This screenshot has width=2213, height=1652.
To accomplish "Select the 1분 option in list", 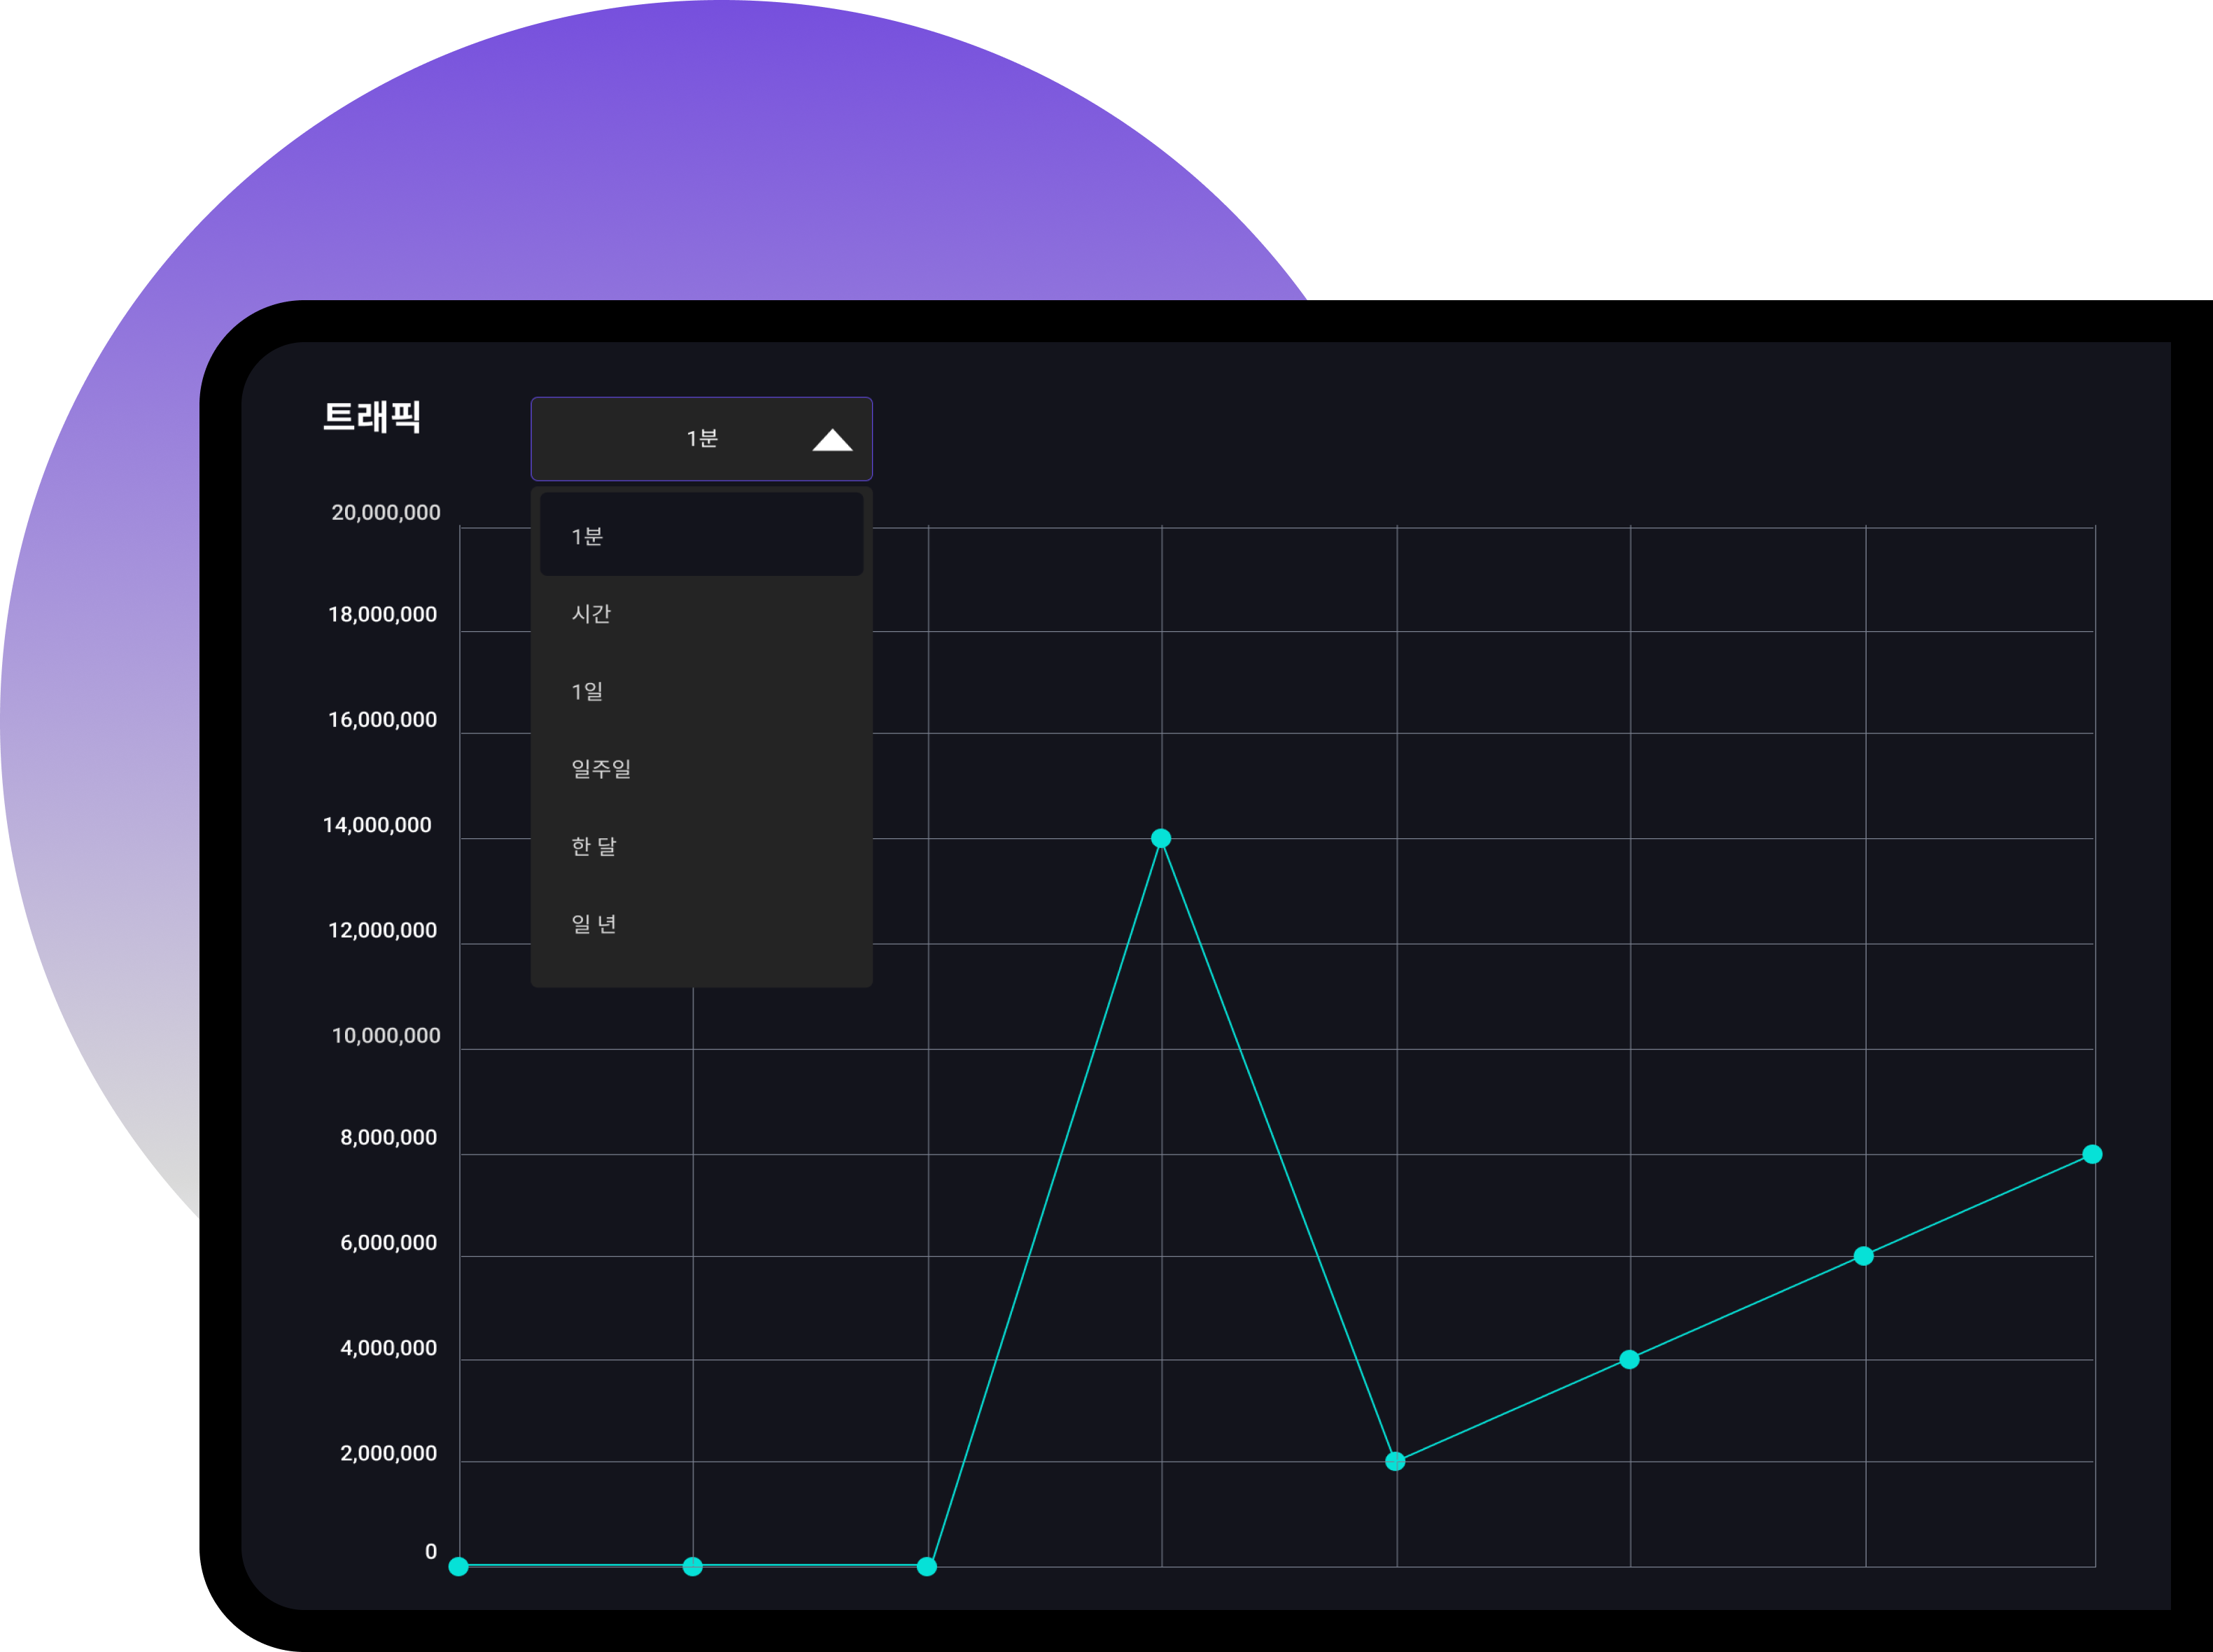I will 701,534.
